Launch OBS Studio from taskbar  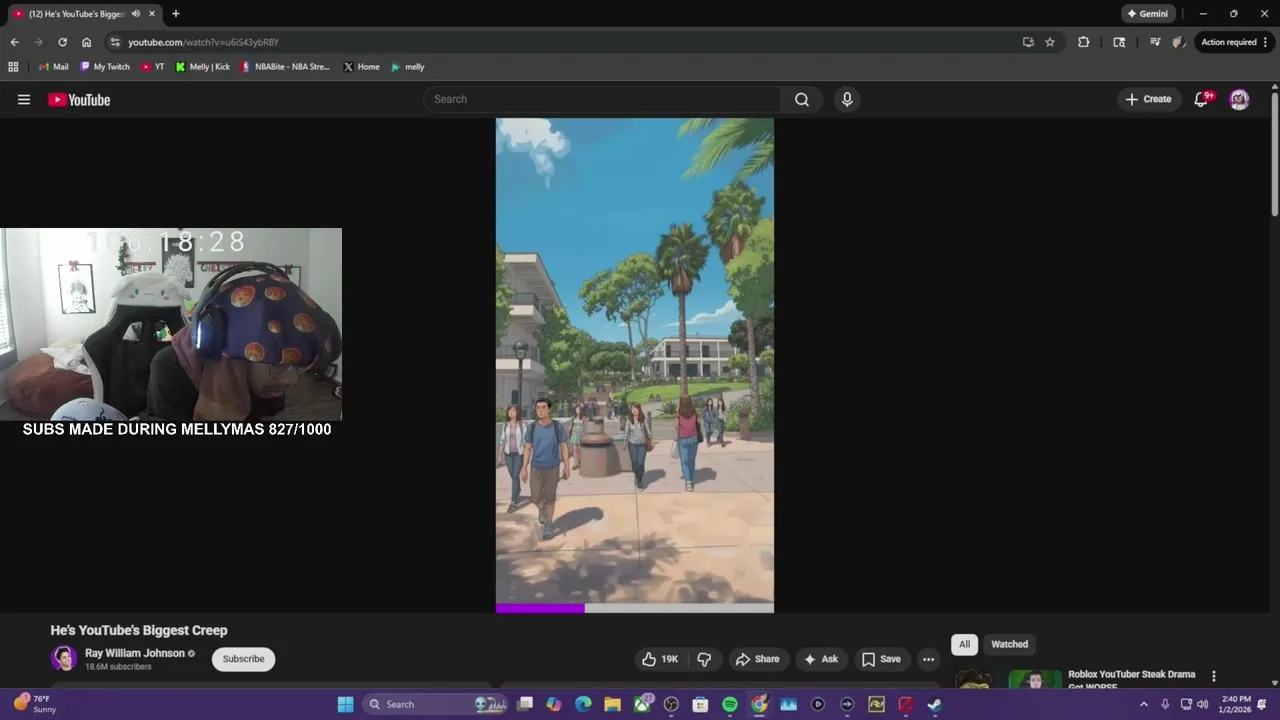tap(672, 704)
